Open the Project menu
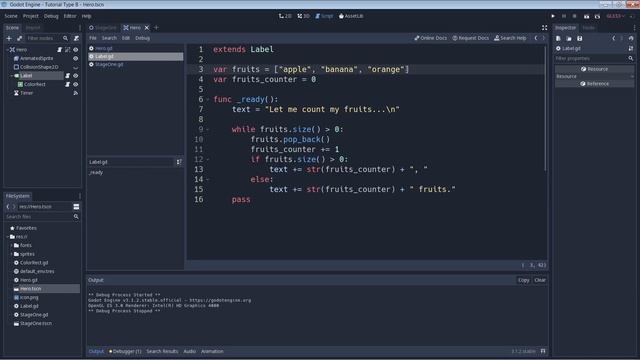Viewport: 640px width, 360px height. pos(31,16)
